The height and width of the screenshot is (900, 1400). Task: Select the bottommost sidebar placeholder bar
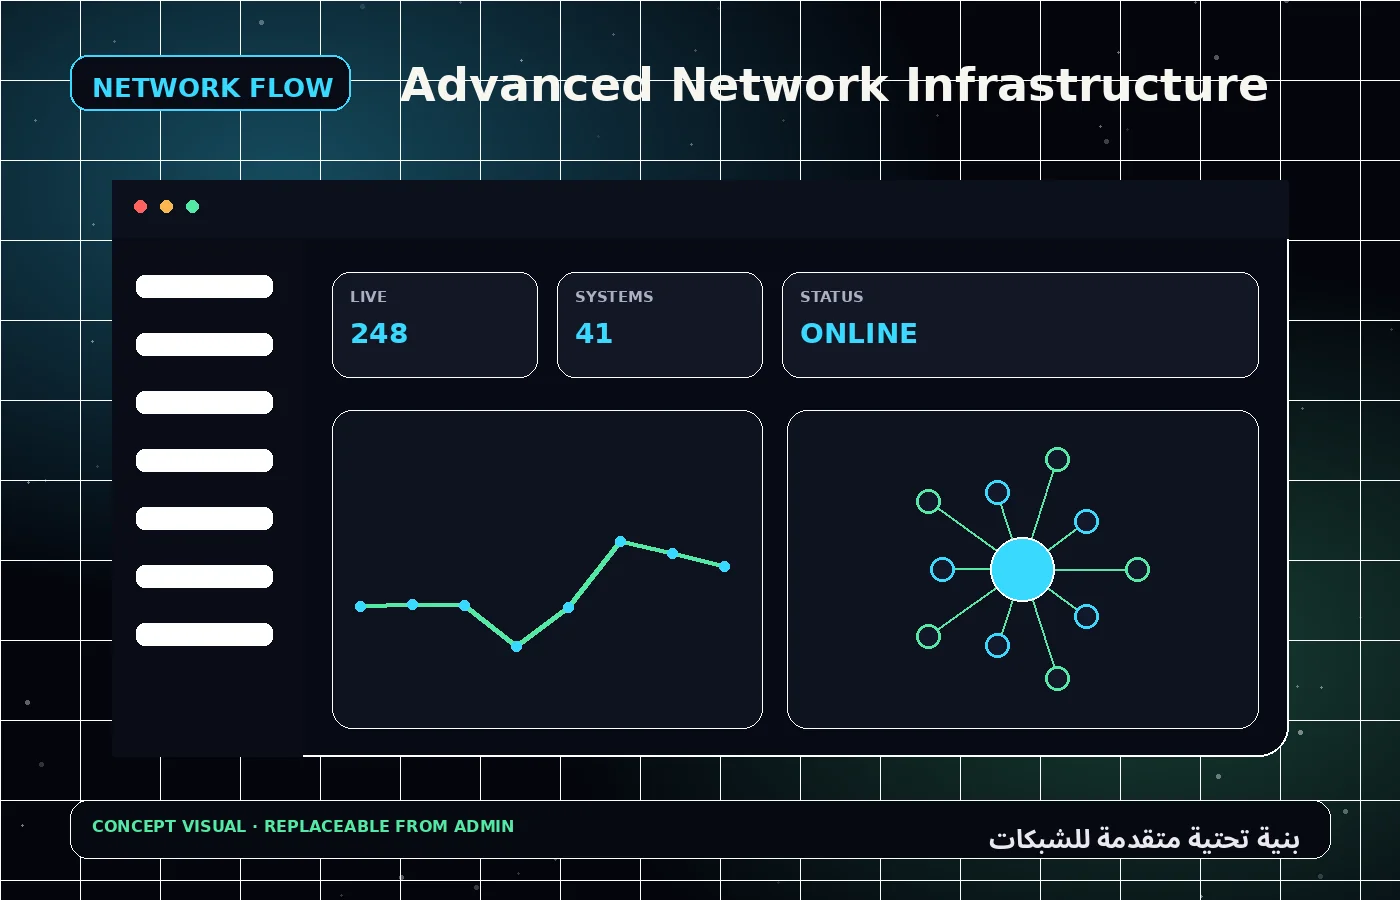click(x=204, y=635)
